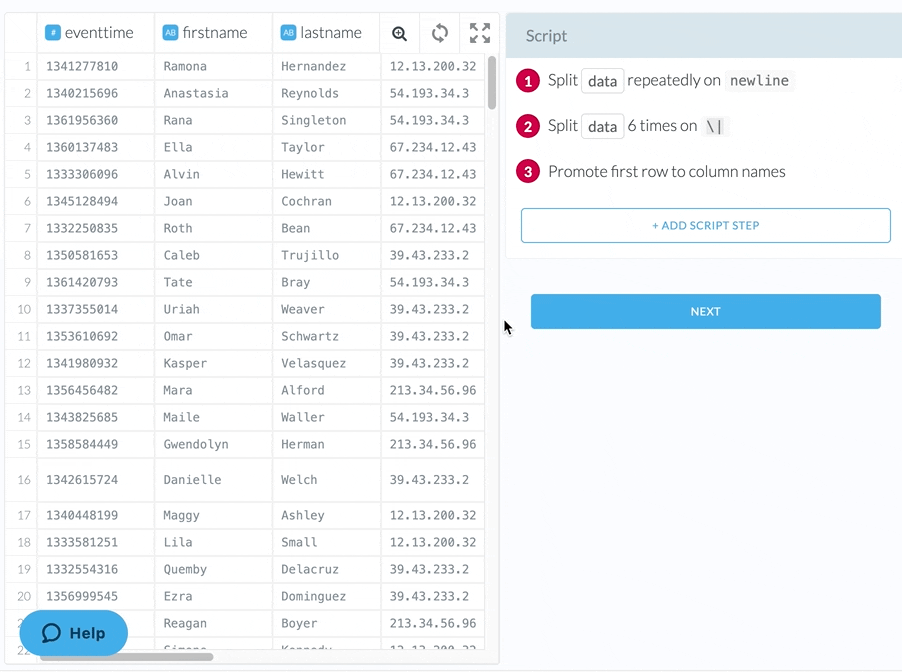Open the Help chat bubble

point(74,633)
